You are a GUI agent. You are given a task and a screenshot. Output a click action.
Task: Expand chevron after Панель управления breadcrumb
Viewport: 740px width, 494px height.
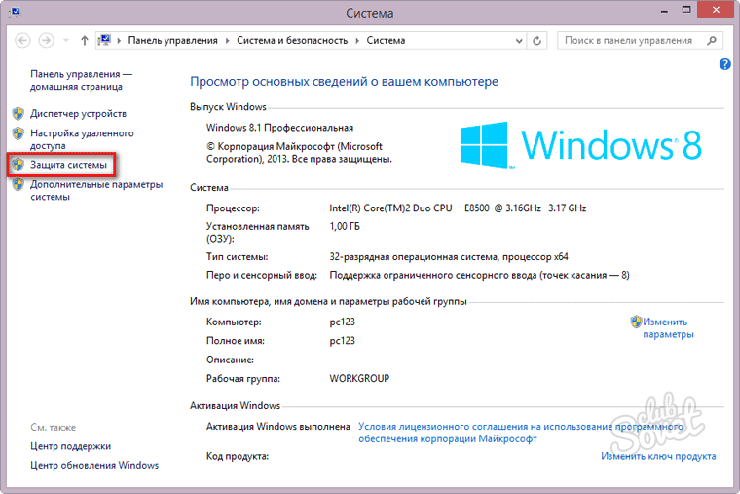pyautogui.click(x=227, y=41)
